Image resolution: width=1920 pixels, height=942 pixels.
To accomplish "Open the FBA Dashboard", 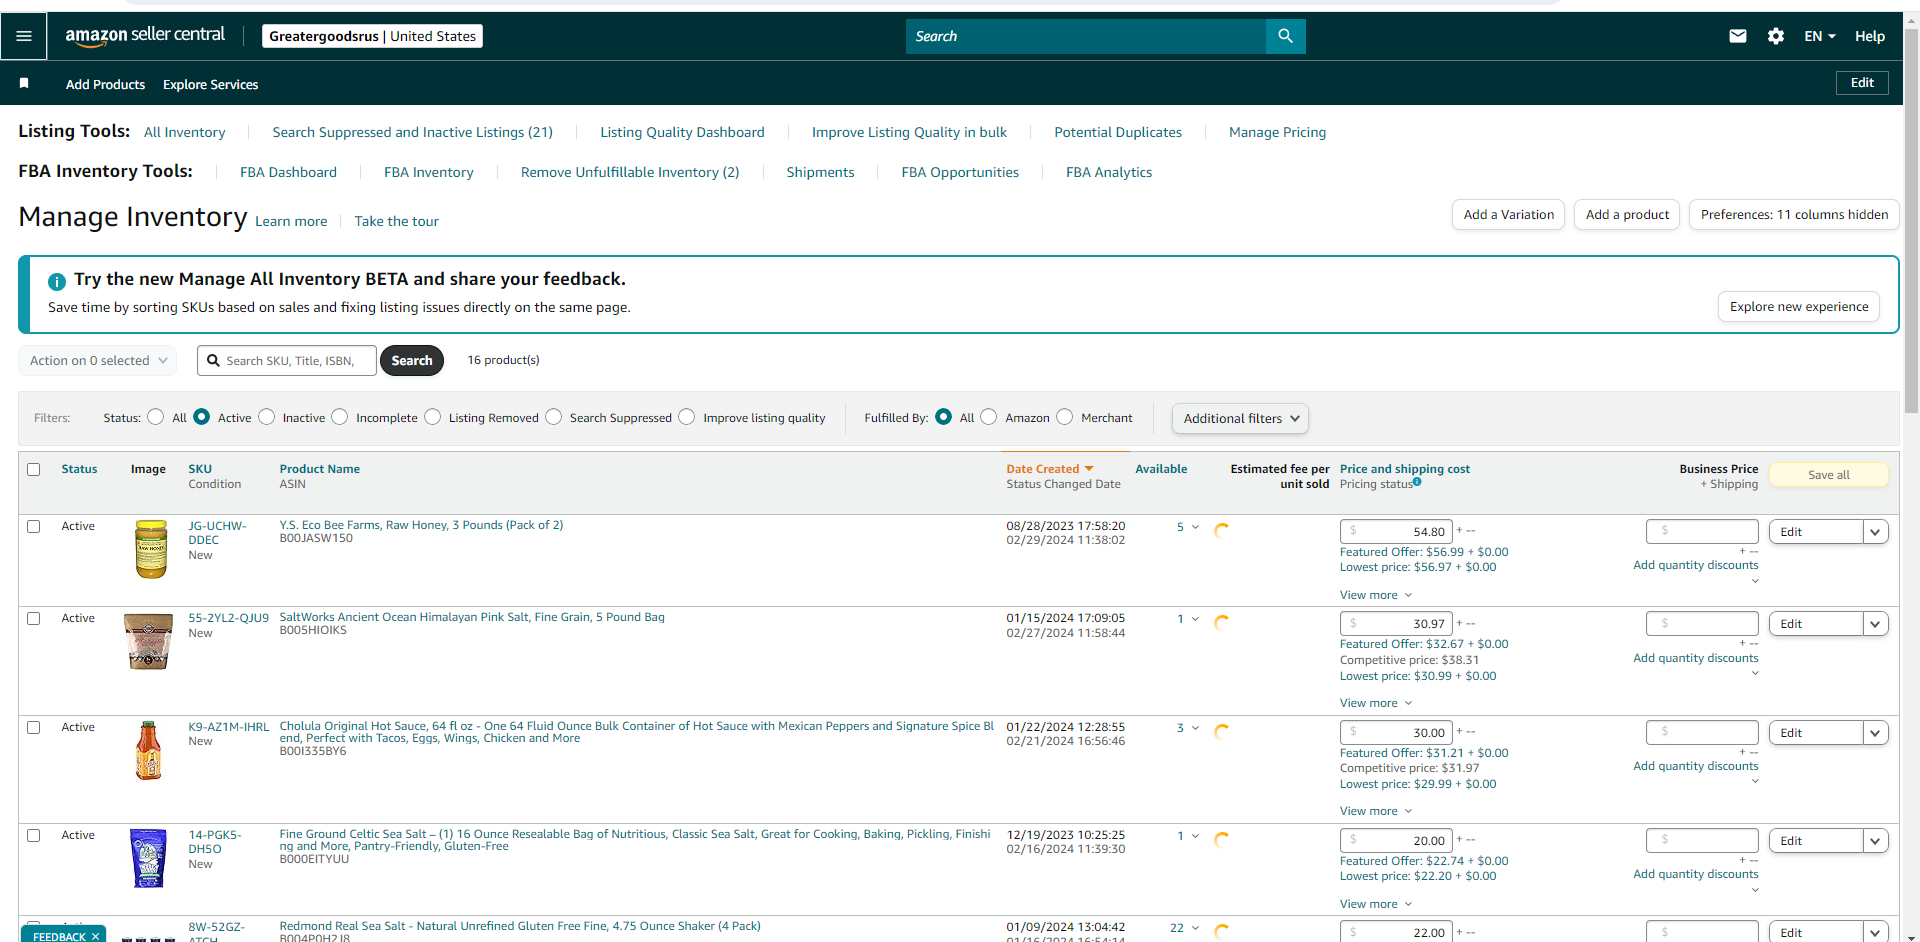I will click(288, 172).
